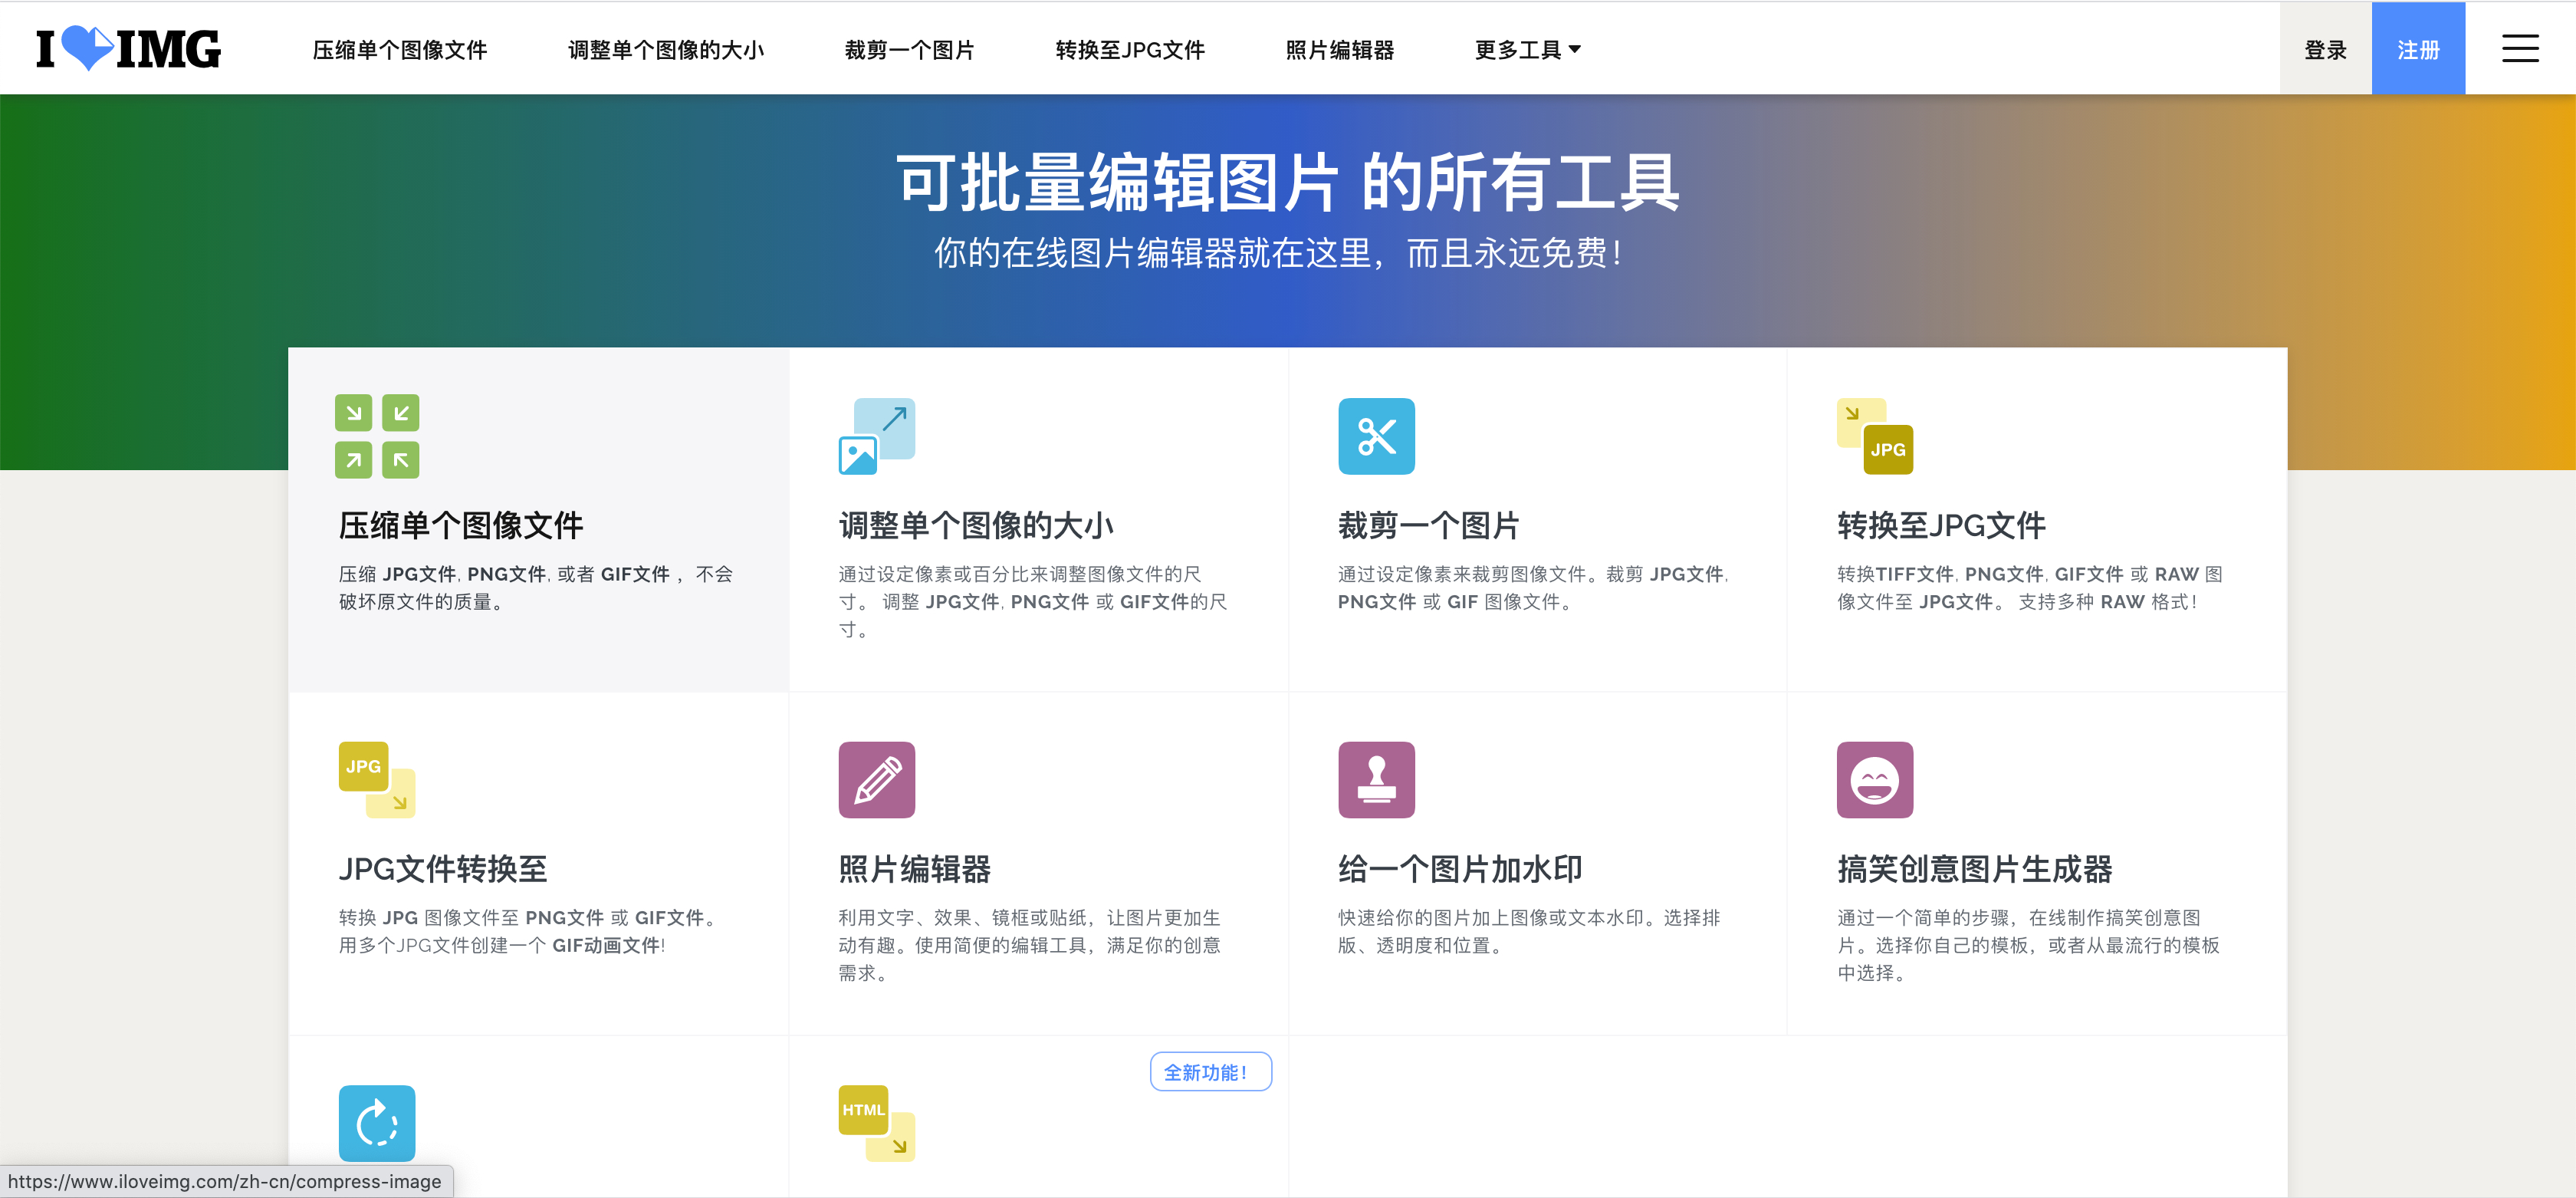The image size is (2576, 1198).
Task: Click the watermark stamp icon
Action: click(x=1376, y=779)
